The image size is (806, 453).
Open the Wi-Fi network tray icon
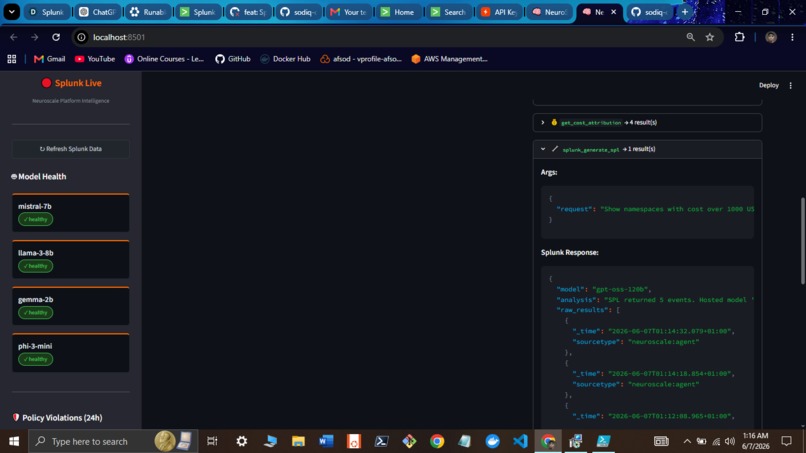[x=716, y=441]
